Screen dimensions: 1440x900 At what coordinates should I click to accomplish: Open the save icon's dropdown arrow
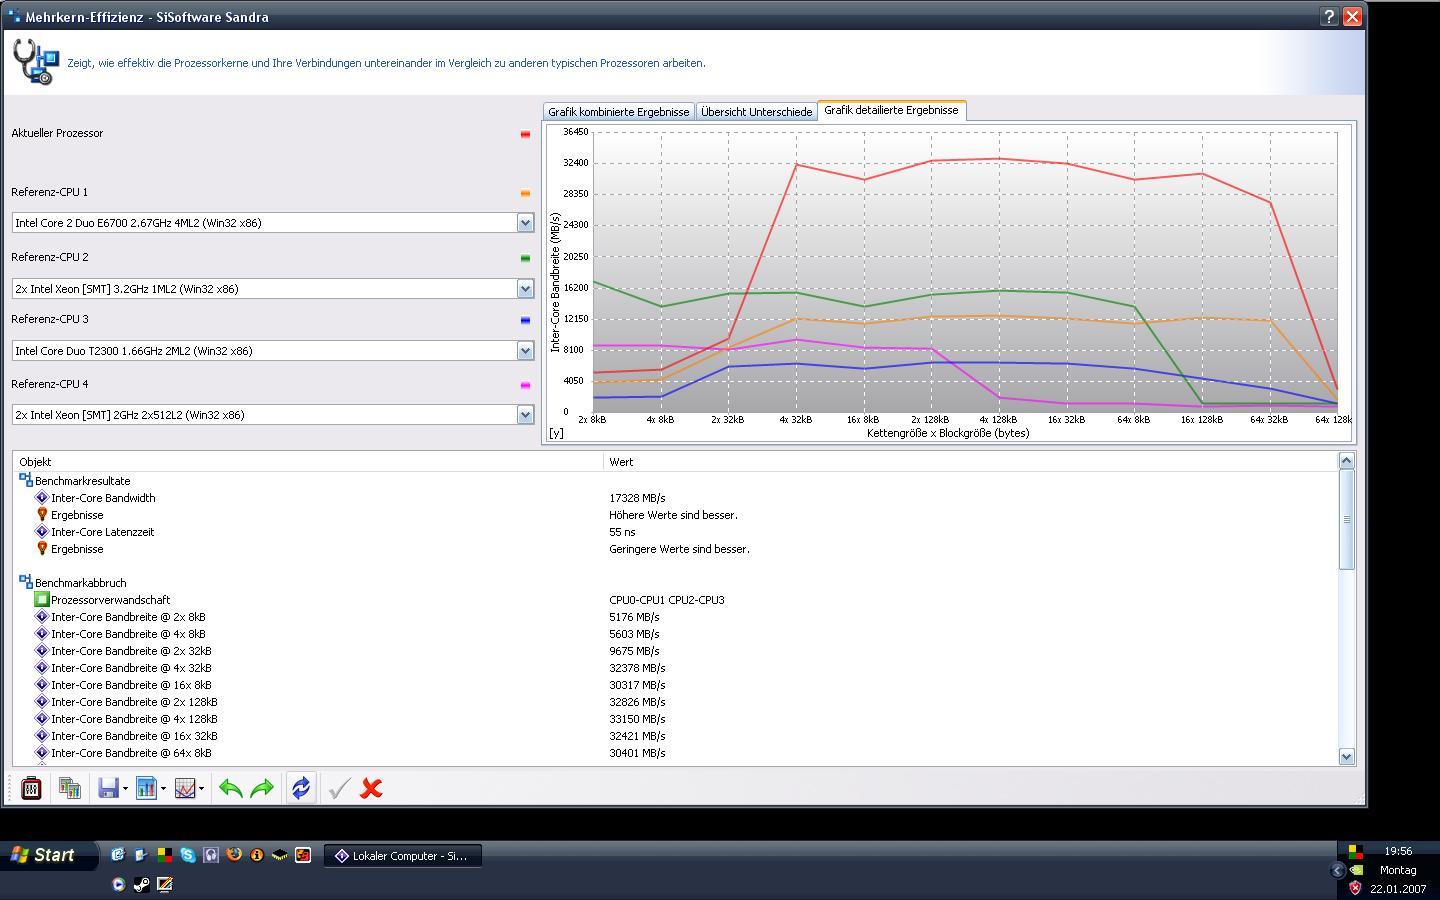click(125, 789)
